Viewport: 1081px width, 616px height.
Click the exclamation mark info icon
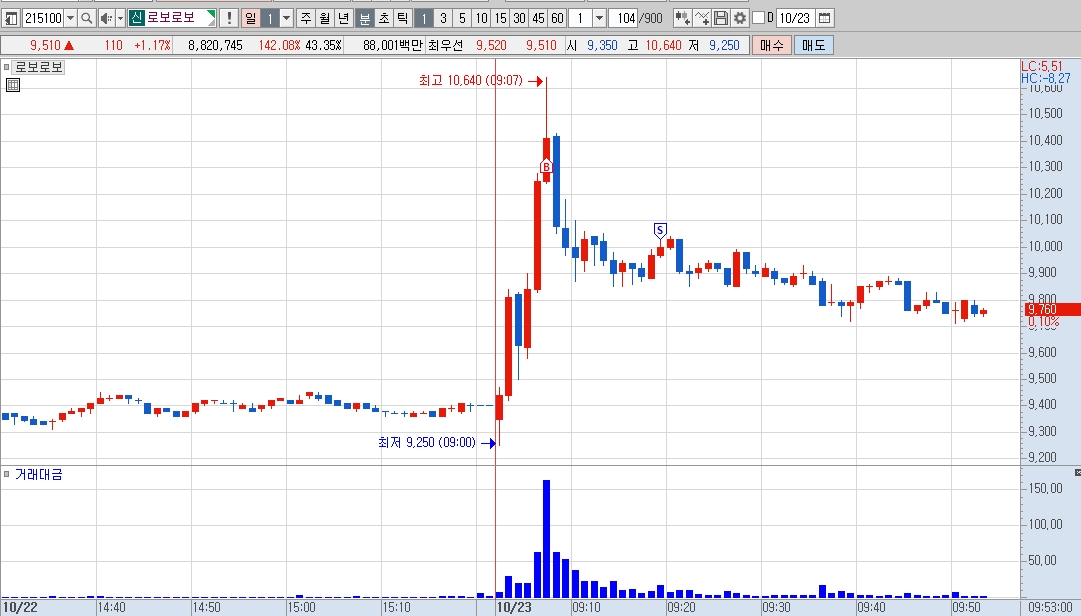pyautogui.click(x=229, y=18)
